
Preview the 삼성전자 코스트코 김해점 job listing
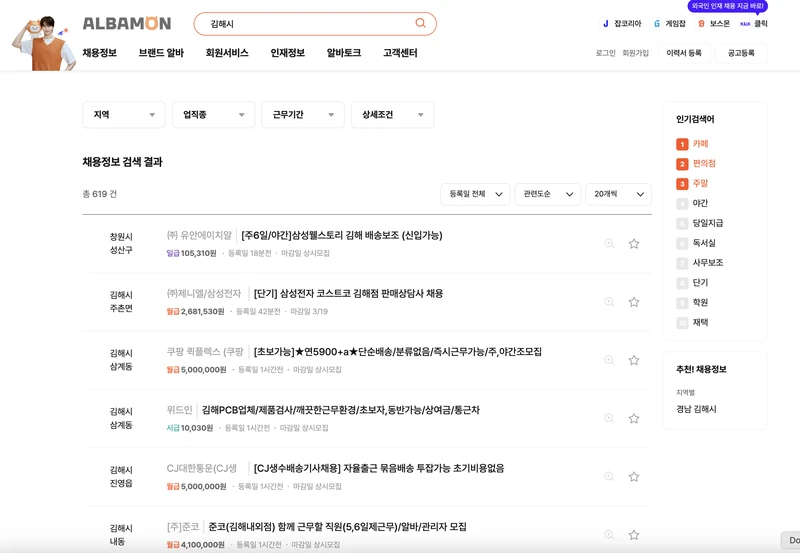click(609, 302)
